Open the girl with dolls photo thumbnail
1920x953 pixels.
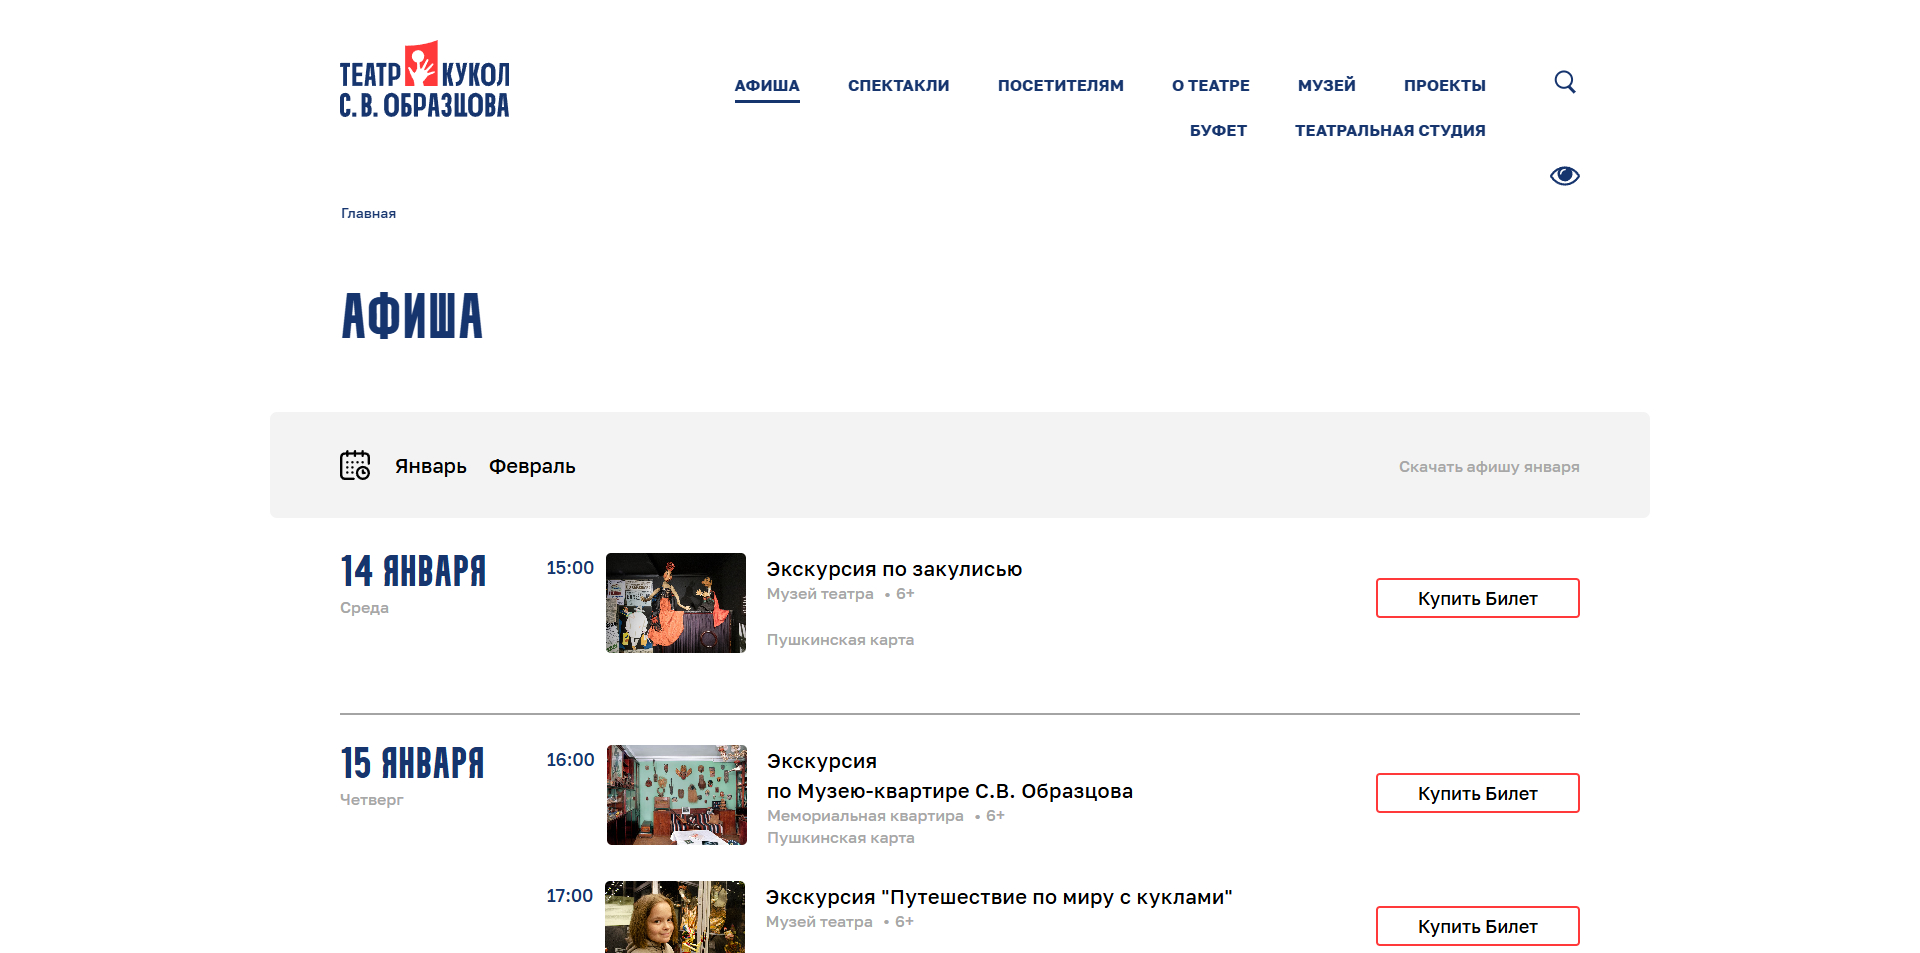(x=675, y=917)
